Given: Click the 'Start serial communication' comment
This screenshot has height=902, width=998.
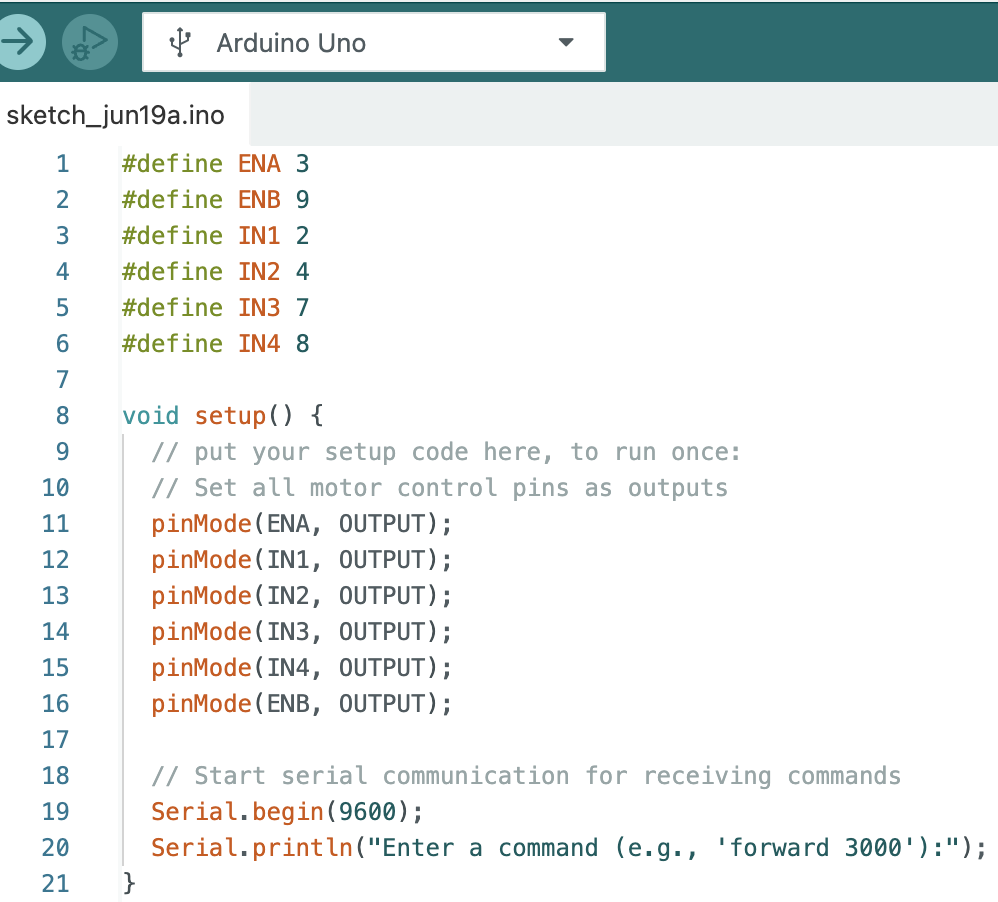Looking at the screenshot, I should 526,776.
